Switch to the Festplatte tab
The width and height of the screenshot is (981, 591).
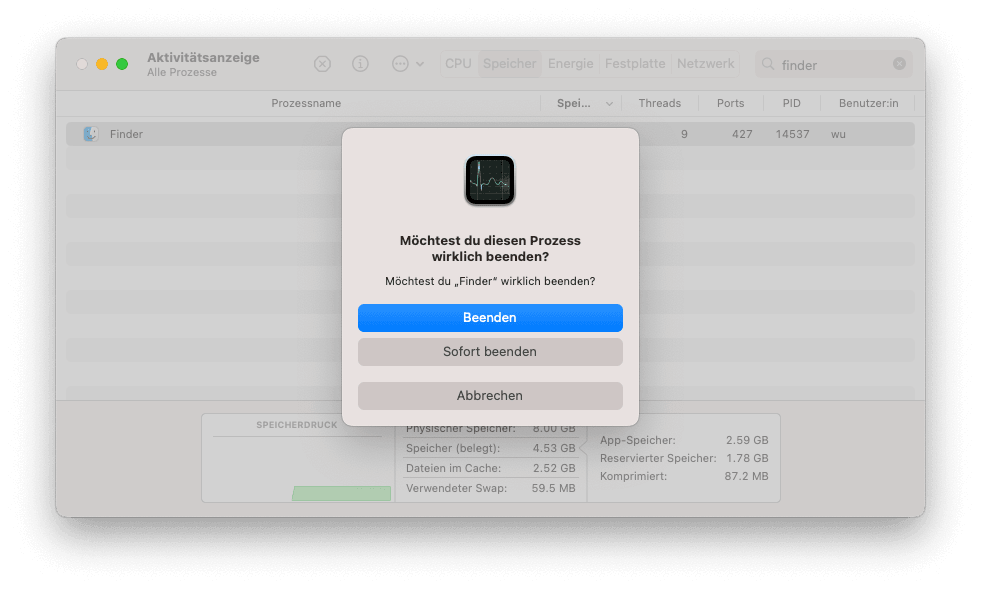(x=635, y=64)
